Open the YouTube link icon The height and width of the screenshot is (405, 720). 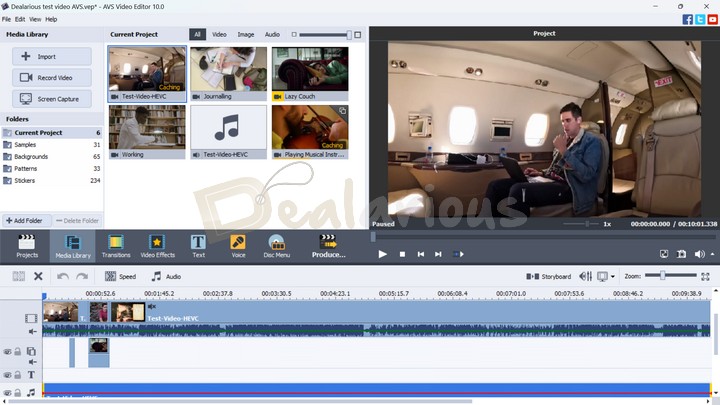[713, 19]
